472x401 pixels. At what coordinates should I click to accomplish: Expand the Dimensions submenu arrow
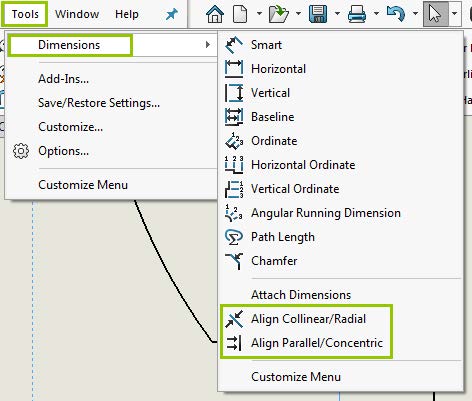208,45
